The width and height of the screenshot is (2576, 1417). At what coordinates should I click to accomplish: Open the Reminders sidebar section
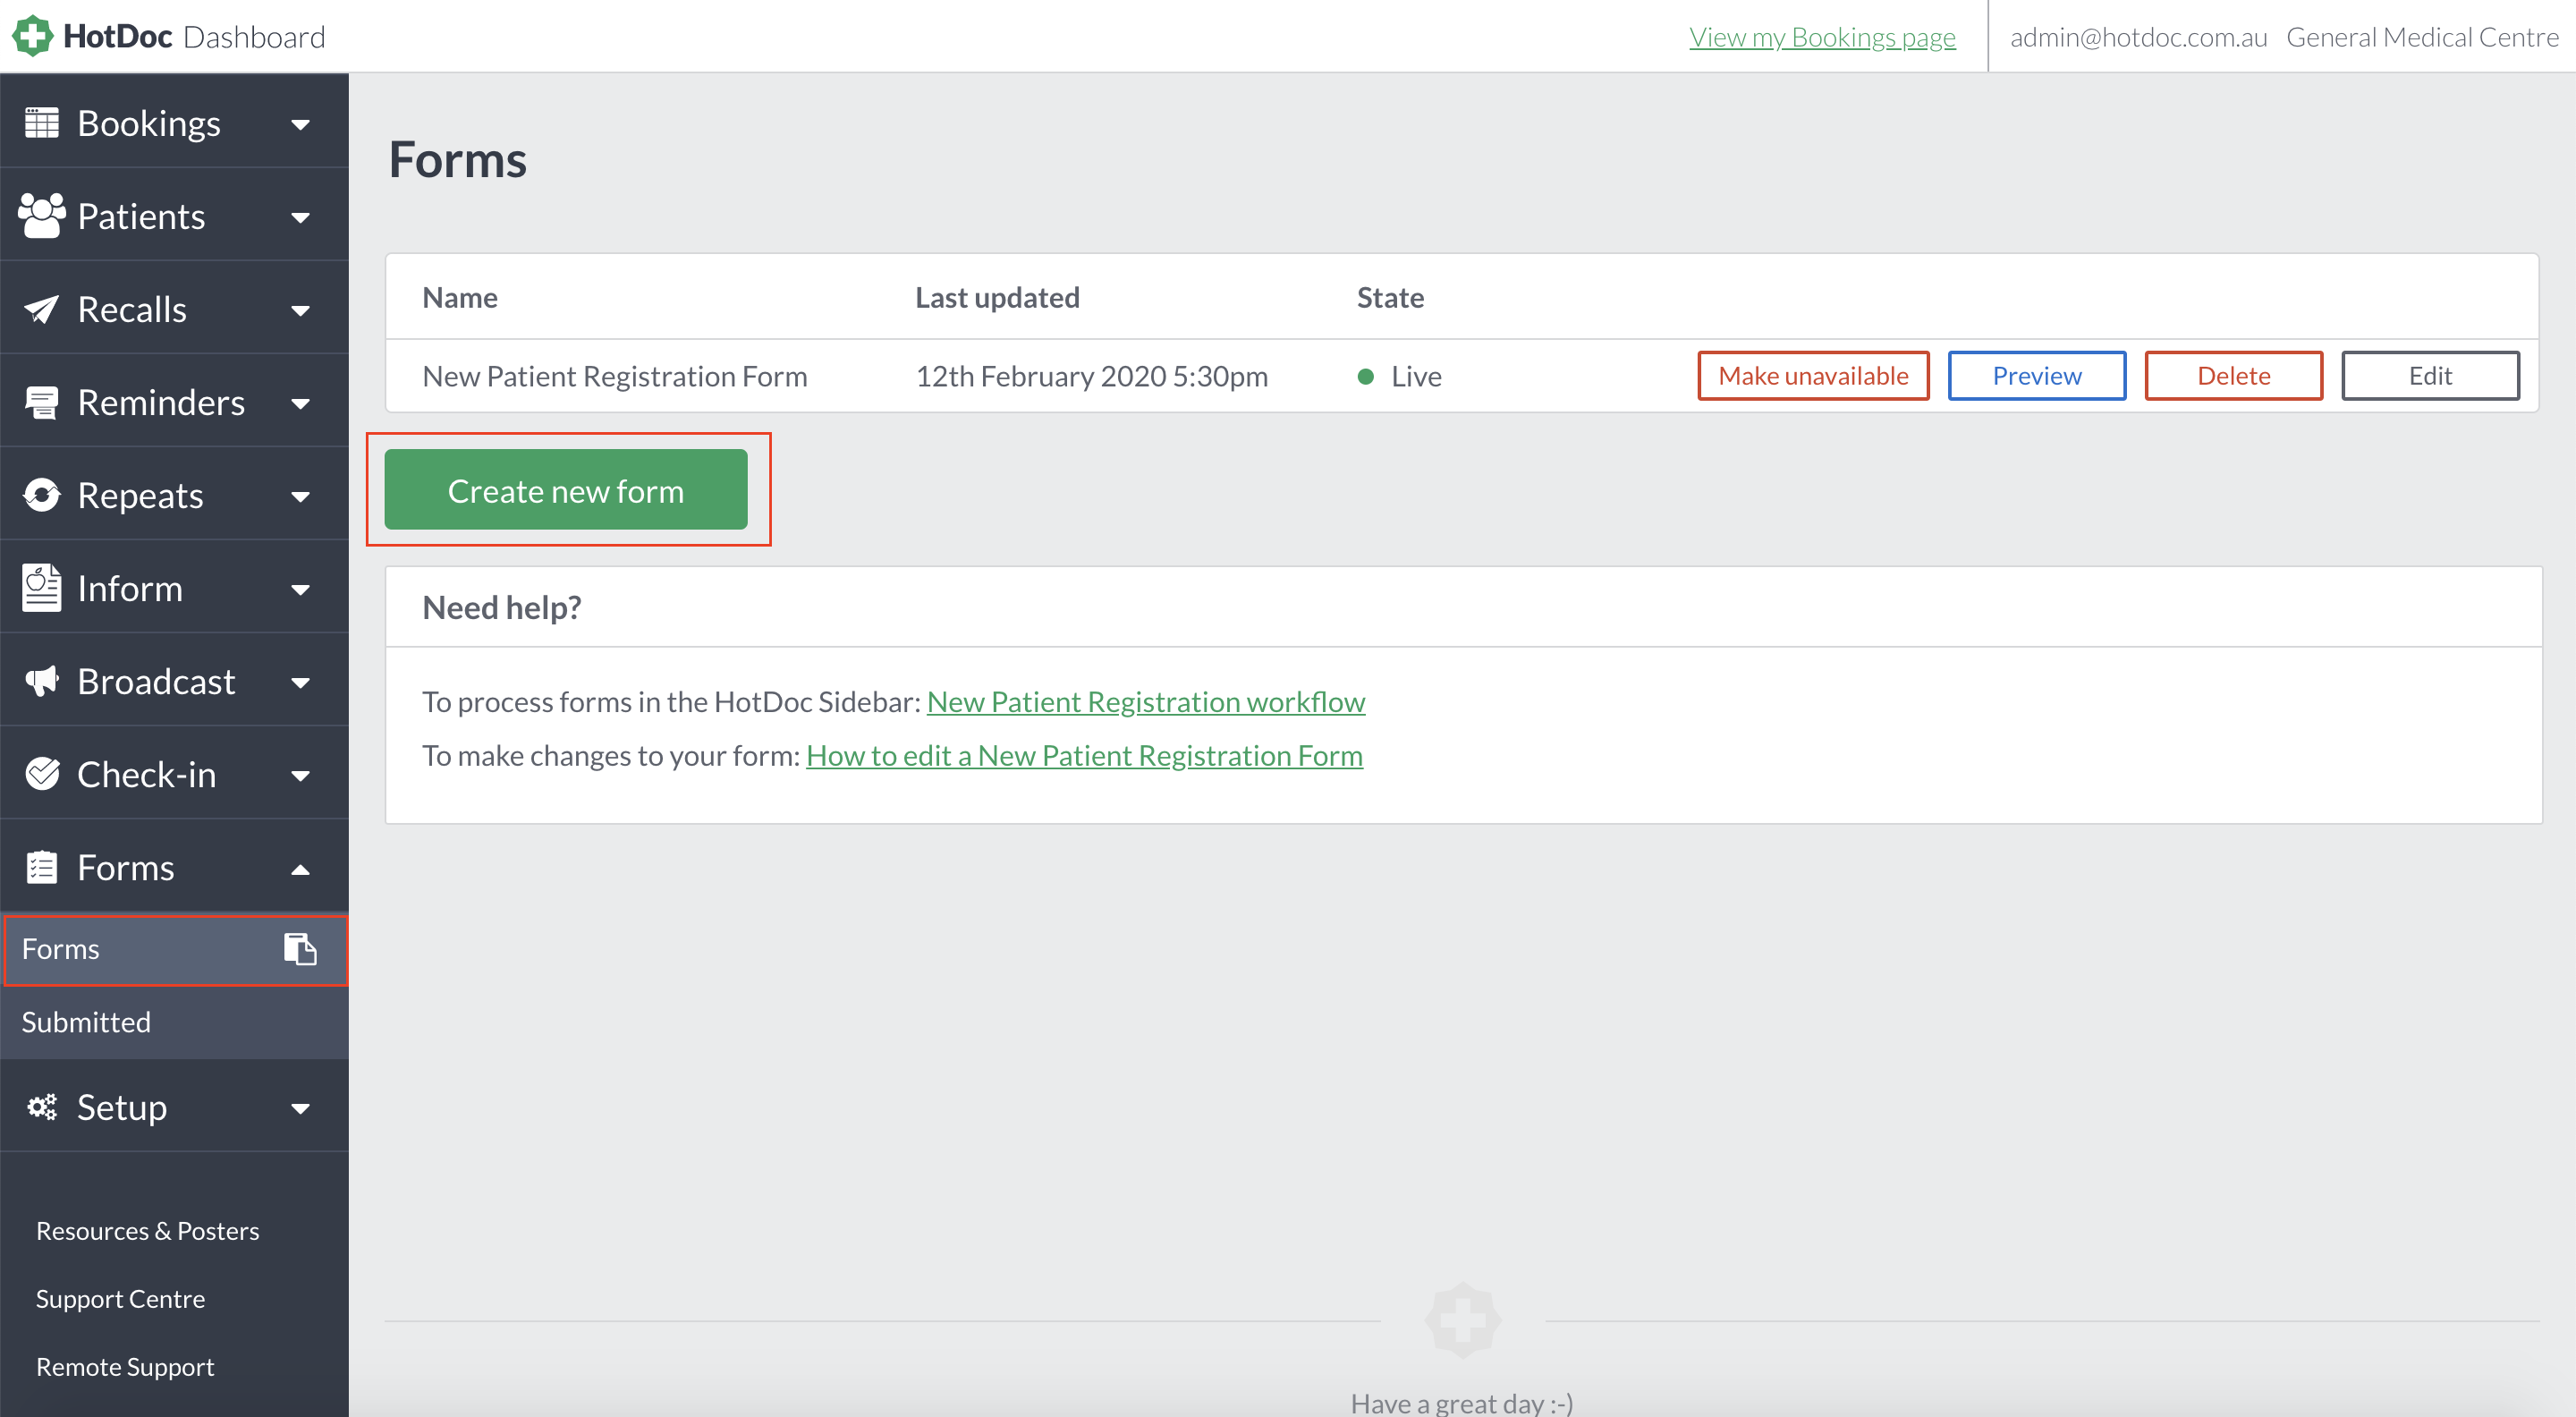[x=174, y=402]
